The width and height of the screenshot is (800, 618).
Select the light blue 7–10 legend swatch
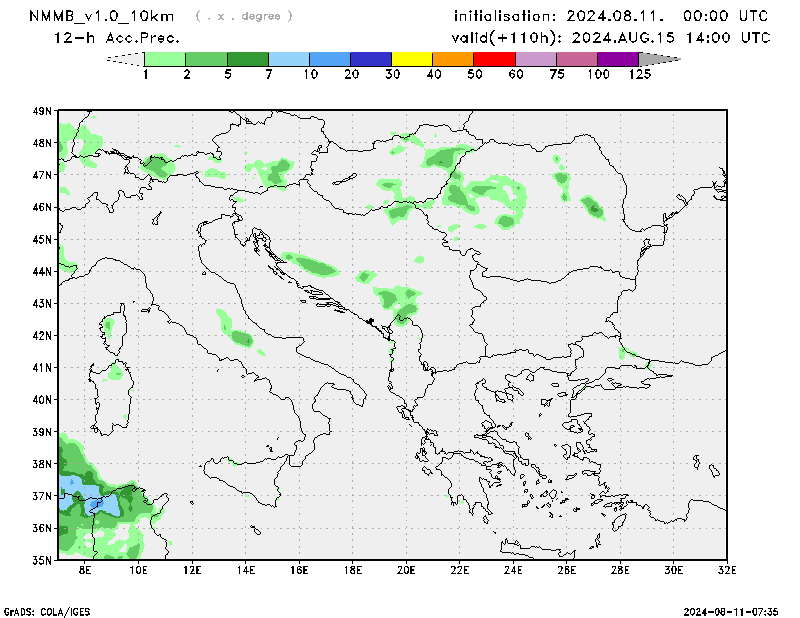[x=289, y=59]
